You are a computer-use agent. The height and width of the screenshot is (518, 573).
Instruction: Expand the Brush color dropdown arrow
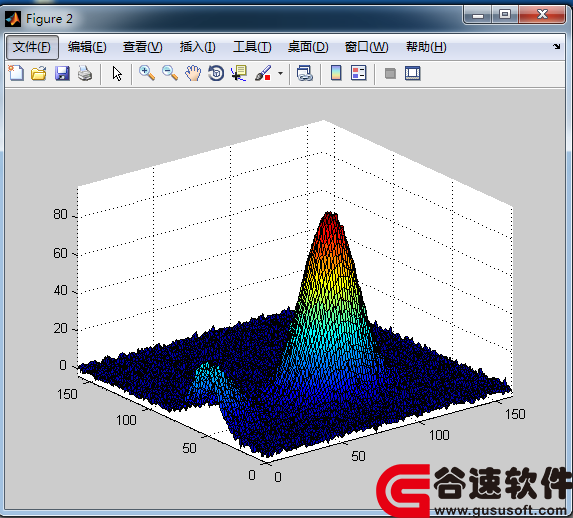[x=280, y=73]
